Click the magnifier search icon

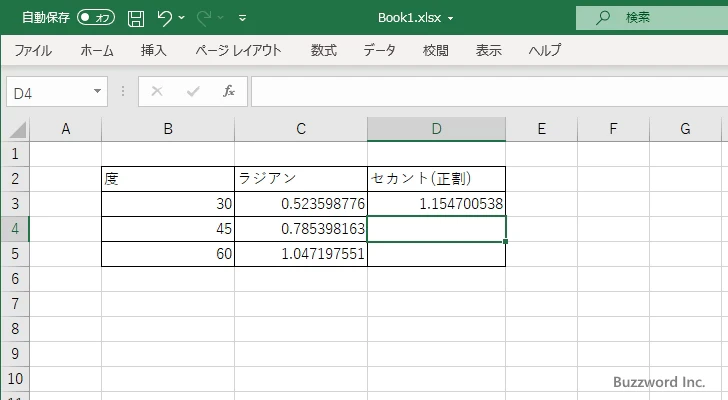pyautogui.click(x=603, y=18)
